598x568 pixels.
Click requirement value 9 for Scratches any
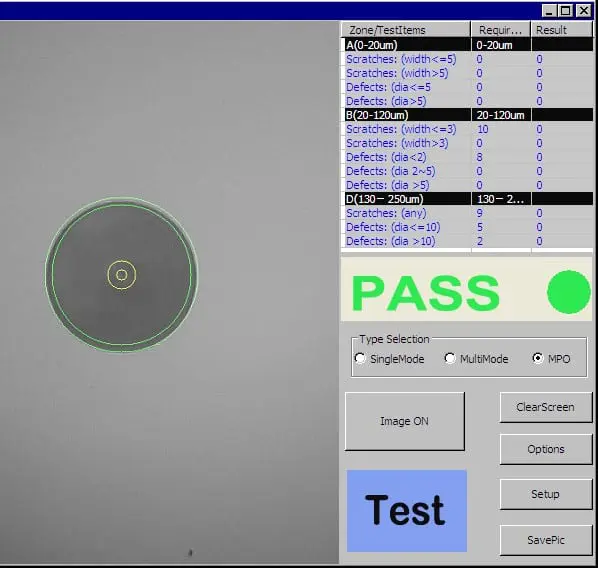pyautogui.click(x=479, y=213)
